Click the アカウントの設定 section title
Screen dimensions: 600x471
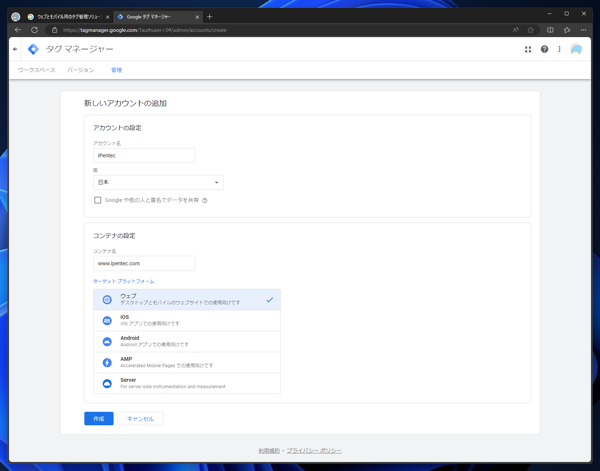(117, 128)
